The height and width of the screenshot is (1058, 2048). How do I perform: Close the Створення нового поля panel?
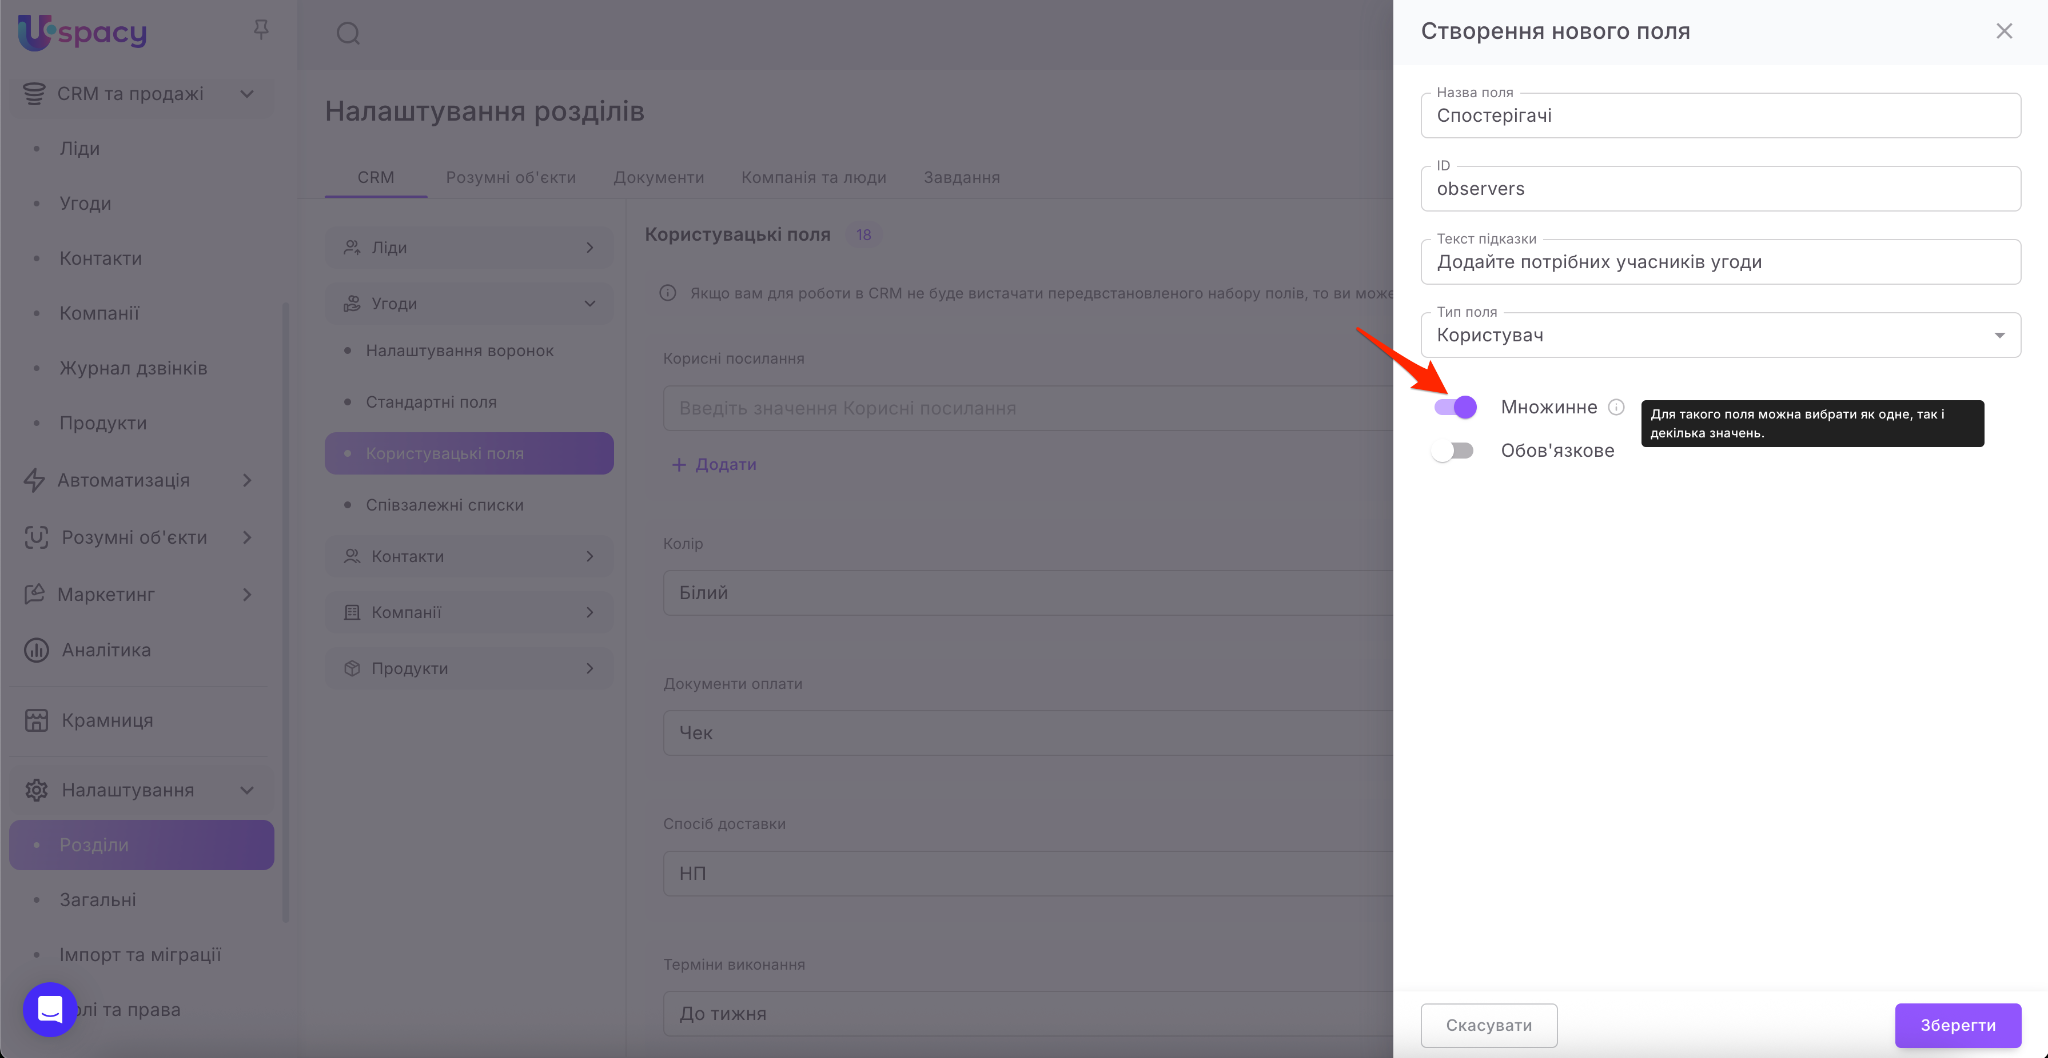[2004, 31]
